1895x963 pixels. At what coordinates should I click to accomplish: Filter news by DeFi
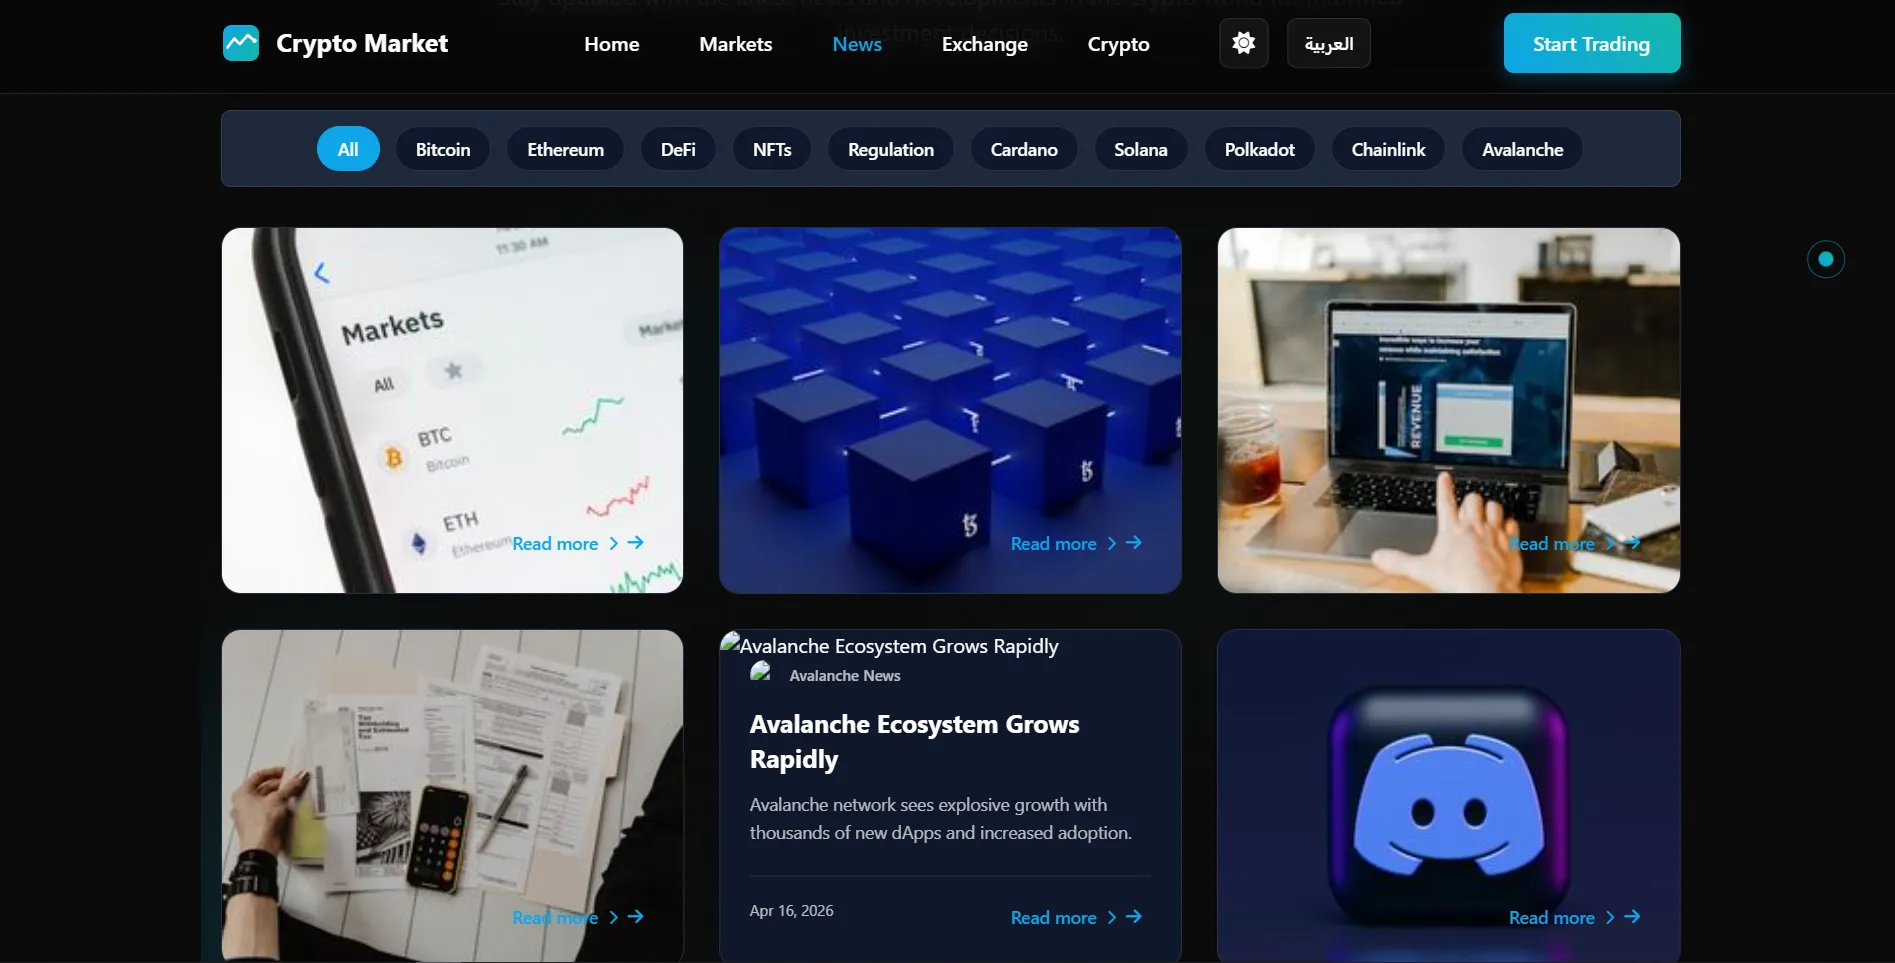click(678, 149)
